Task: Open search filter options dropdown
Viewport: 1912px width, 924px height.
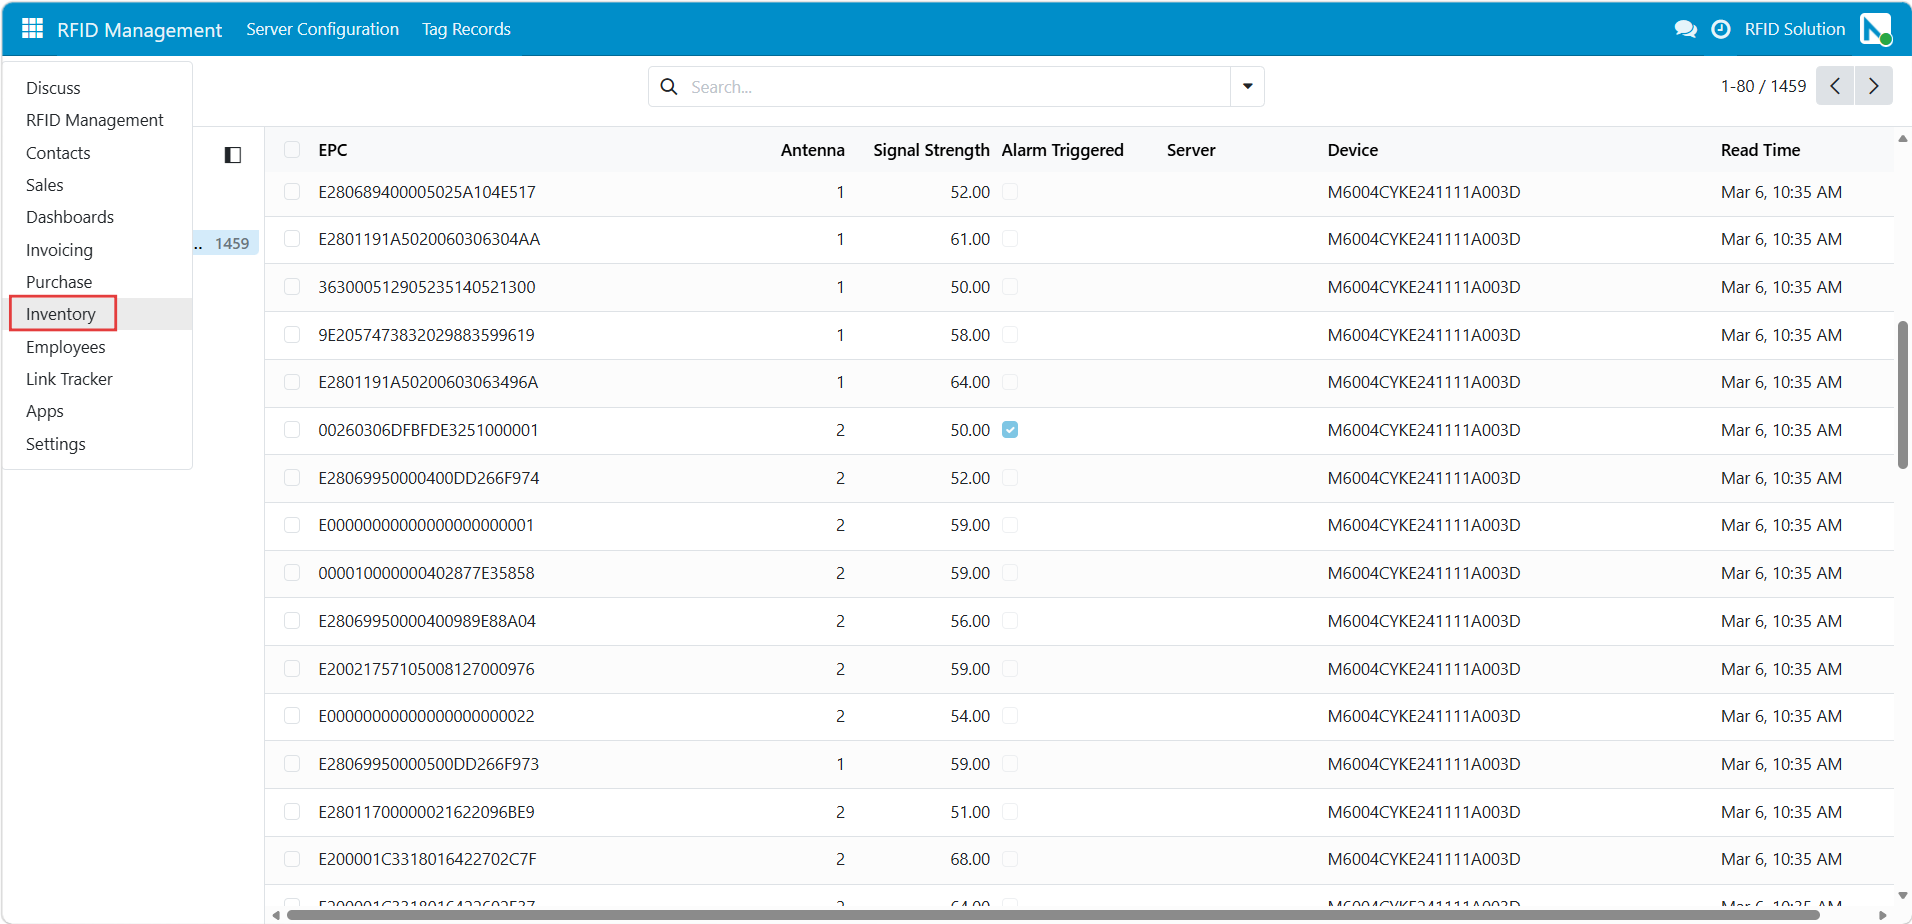Action: click(x=1247, y=87)
